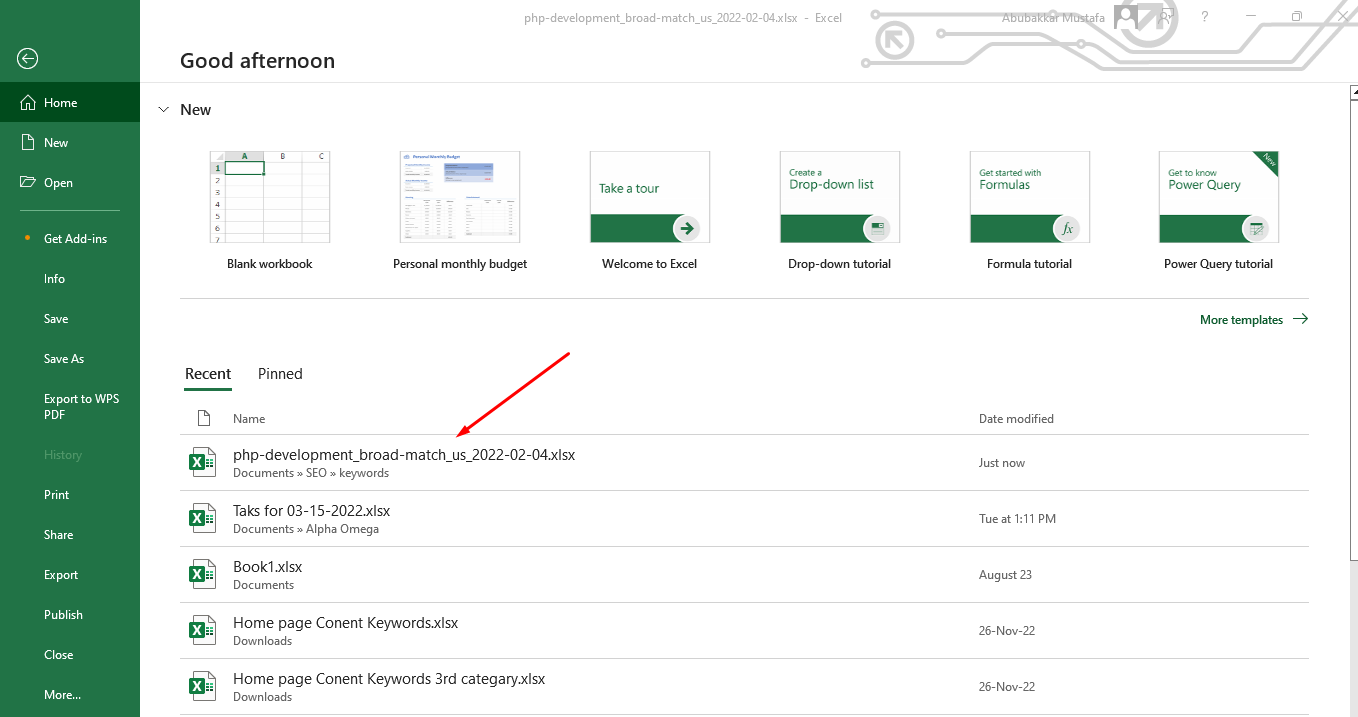The width and height of the screenshot is (1358, 717).
Task: Click the back arrow in the sidebar
Action: [x=26, y=58]
